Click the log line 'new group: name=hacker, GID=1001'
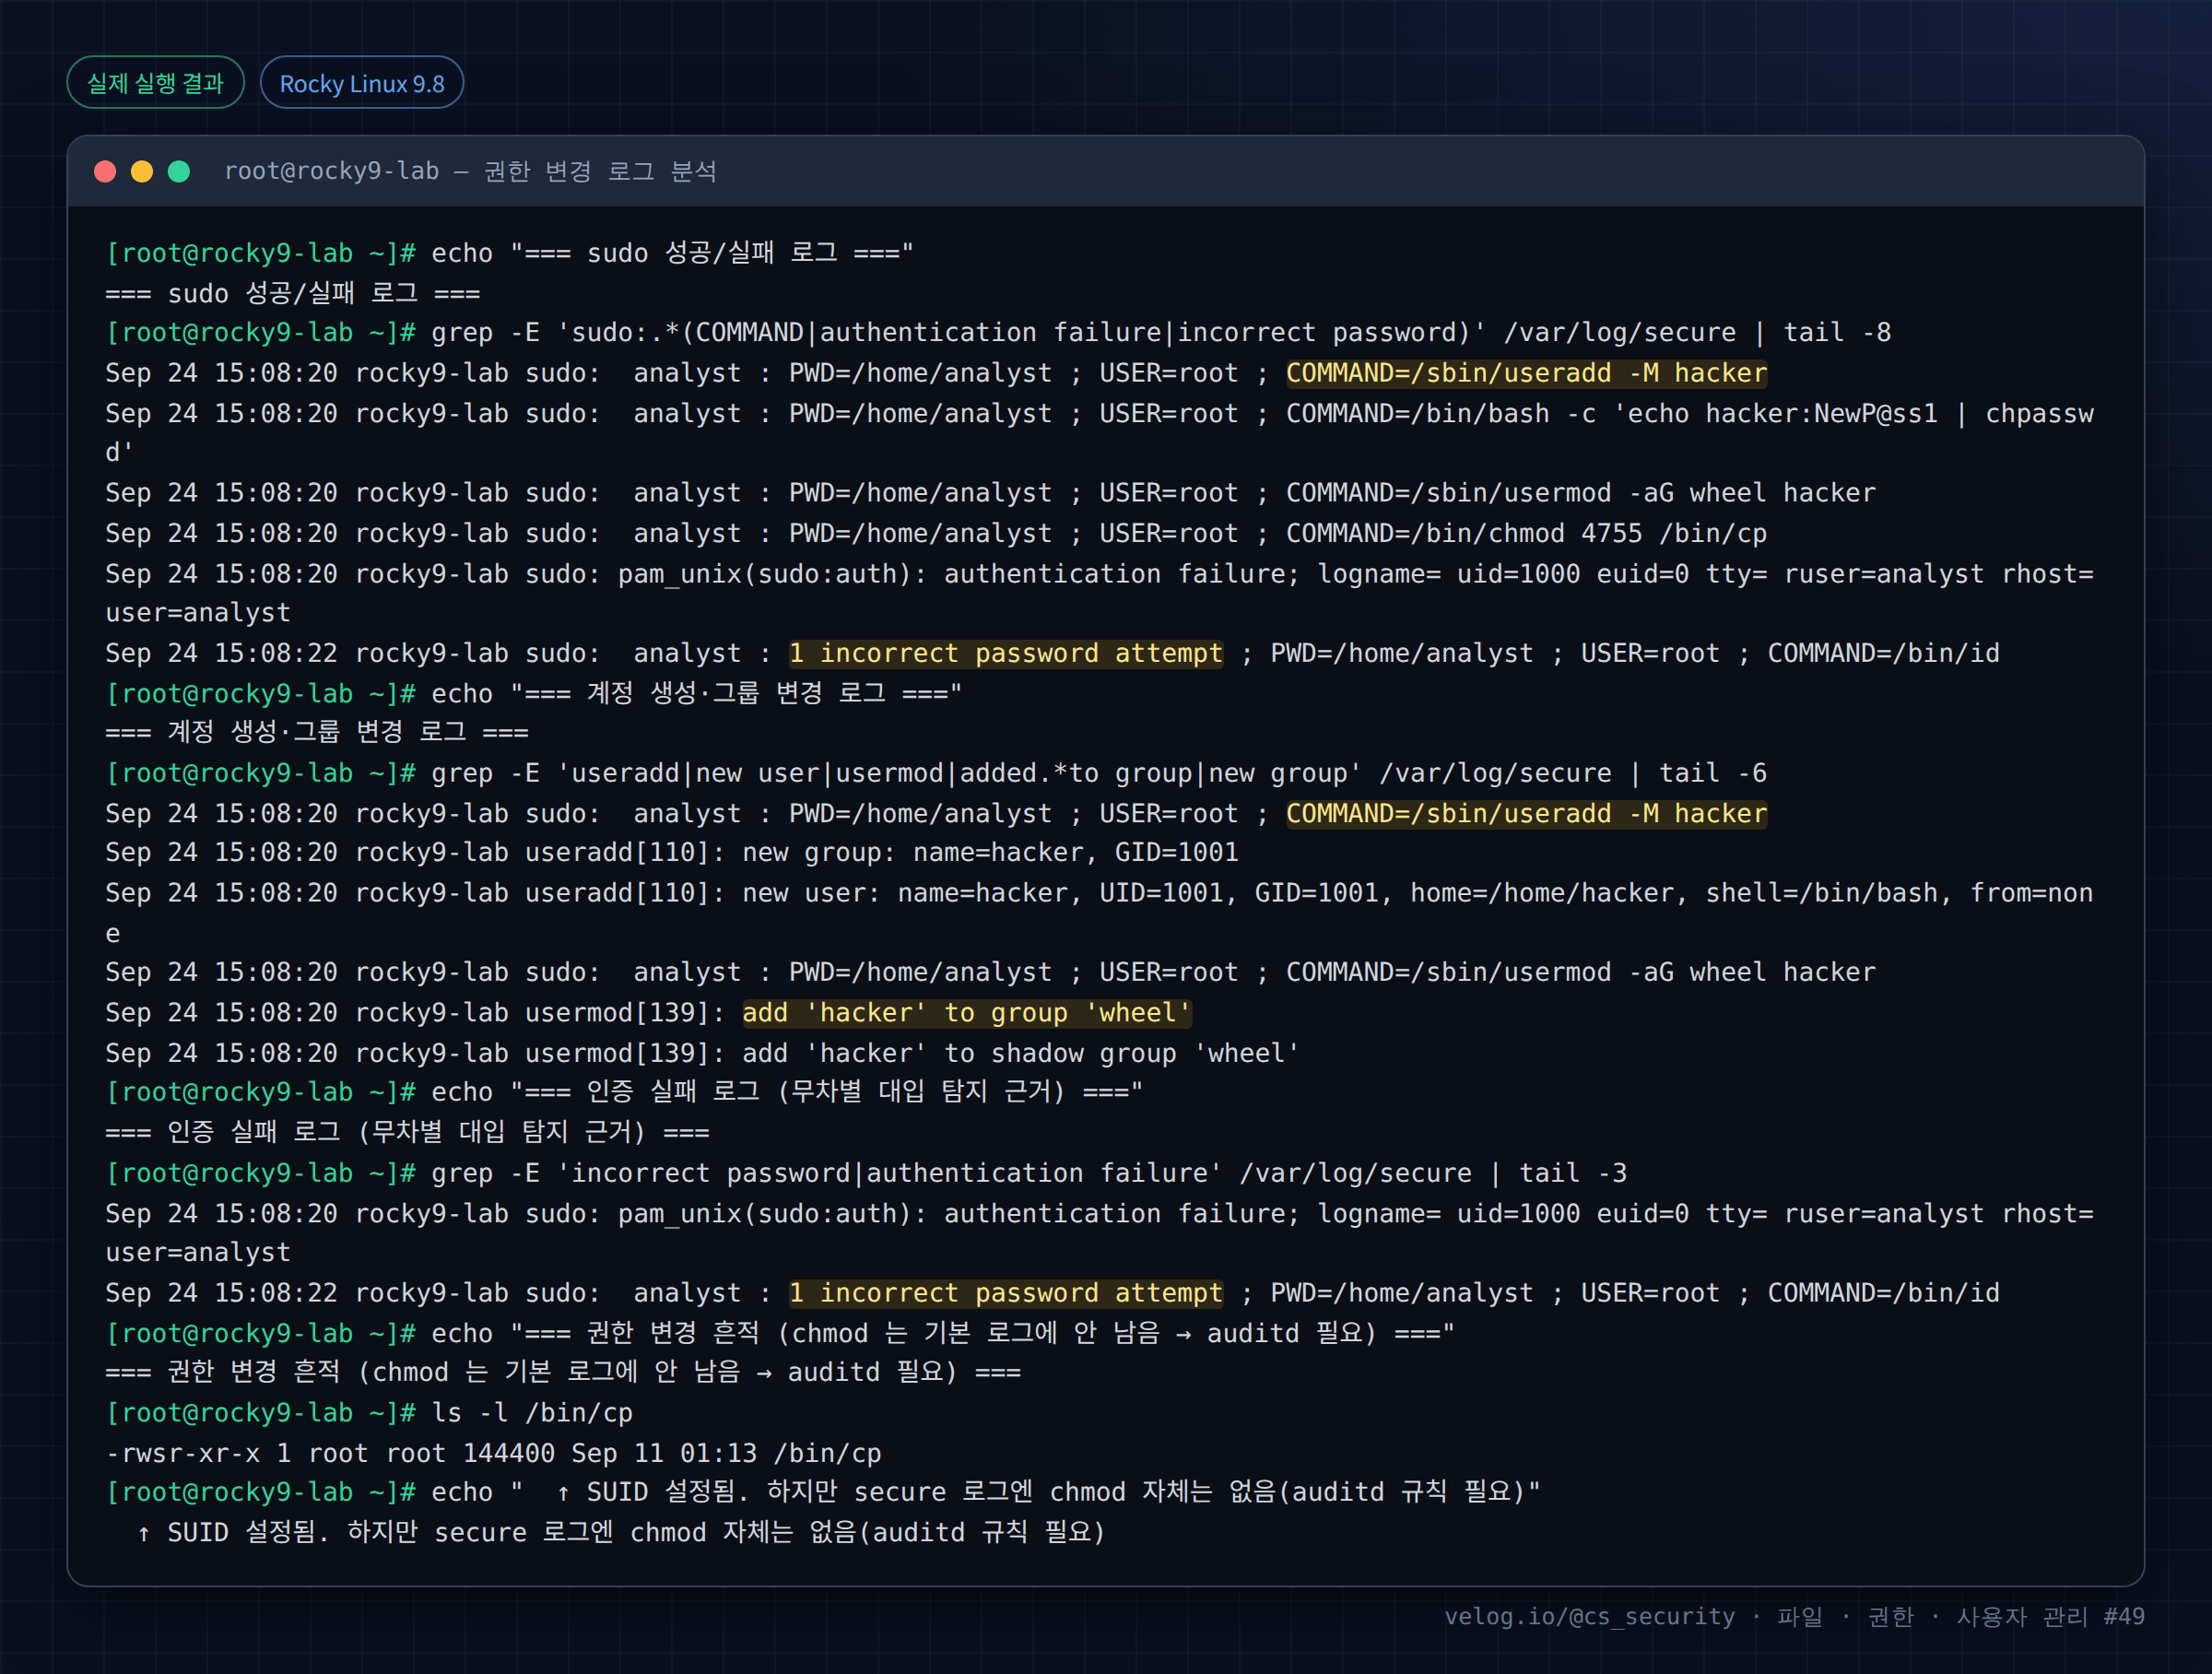The image size is (2212, 1674). [672, 852]
